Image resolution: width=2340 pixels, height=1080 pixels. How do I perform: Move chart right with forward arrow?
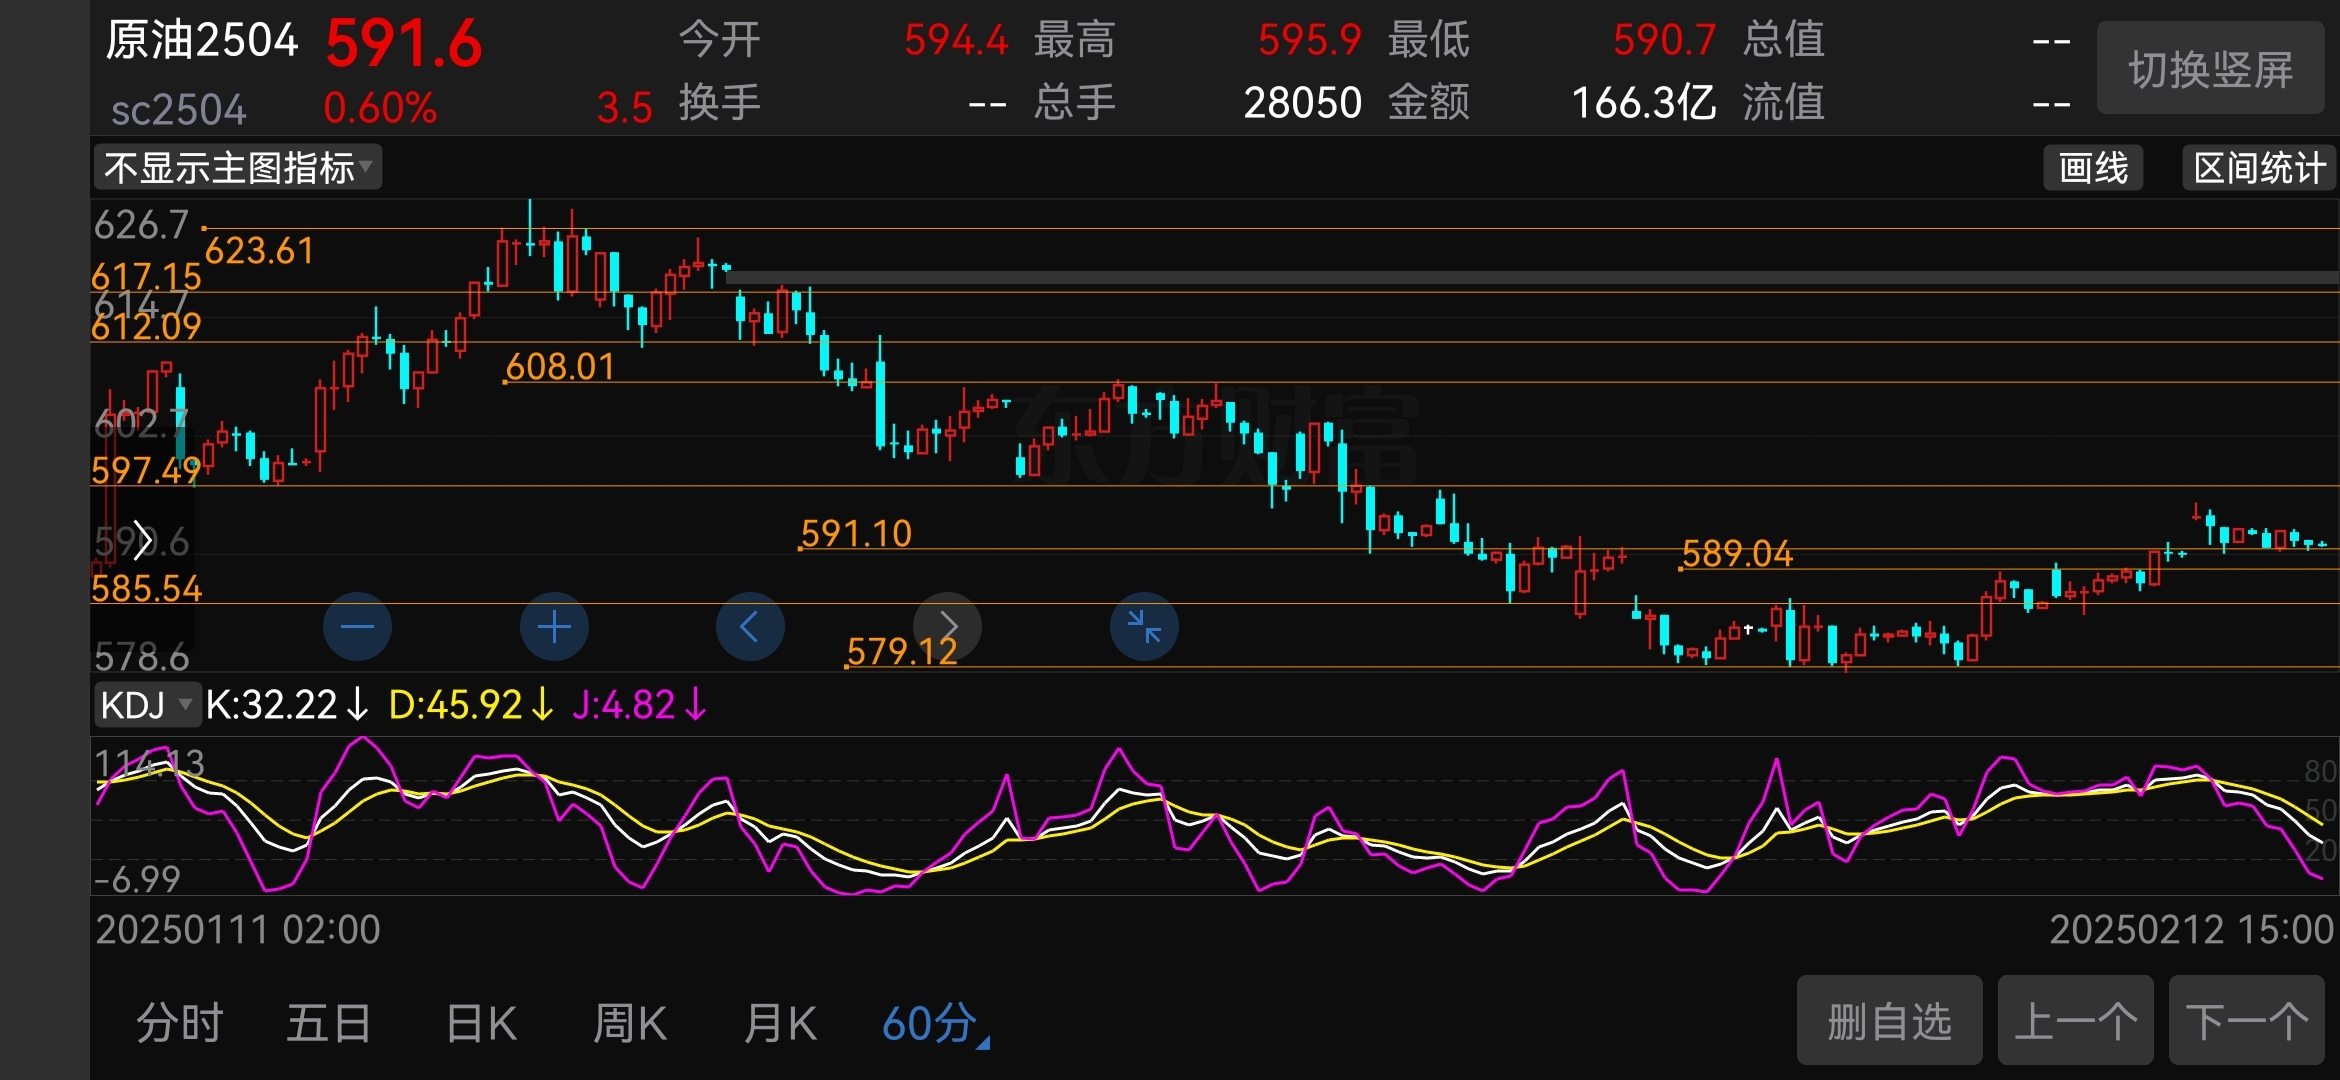[x=947, y=627]
